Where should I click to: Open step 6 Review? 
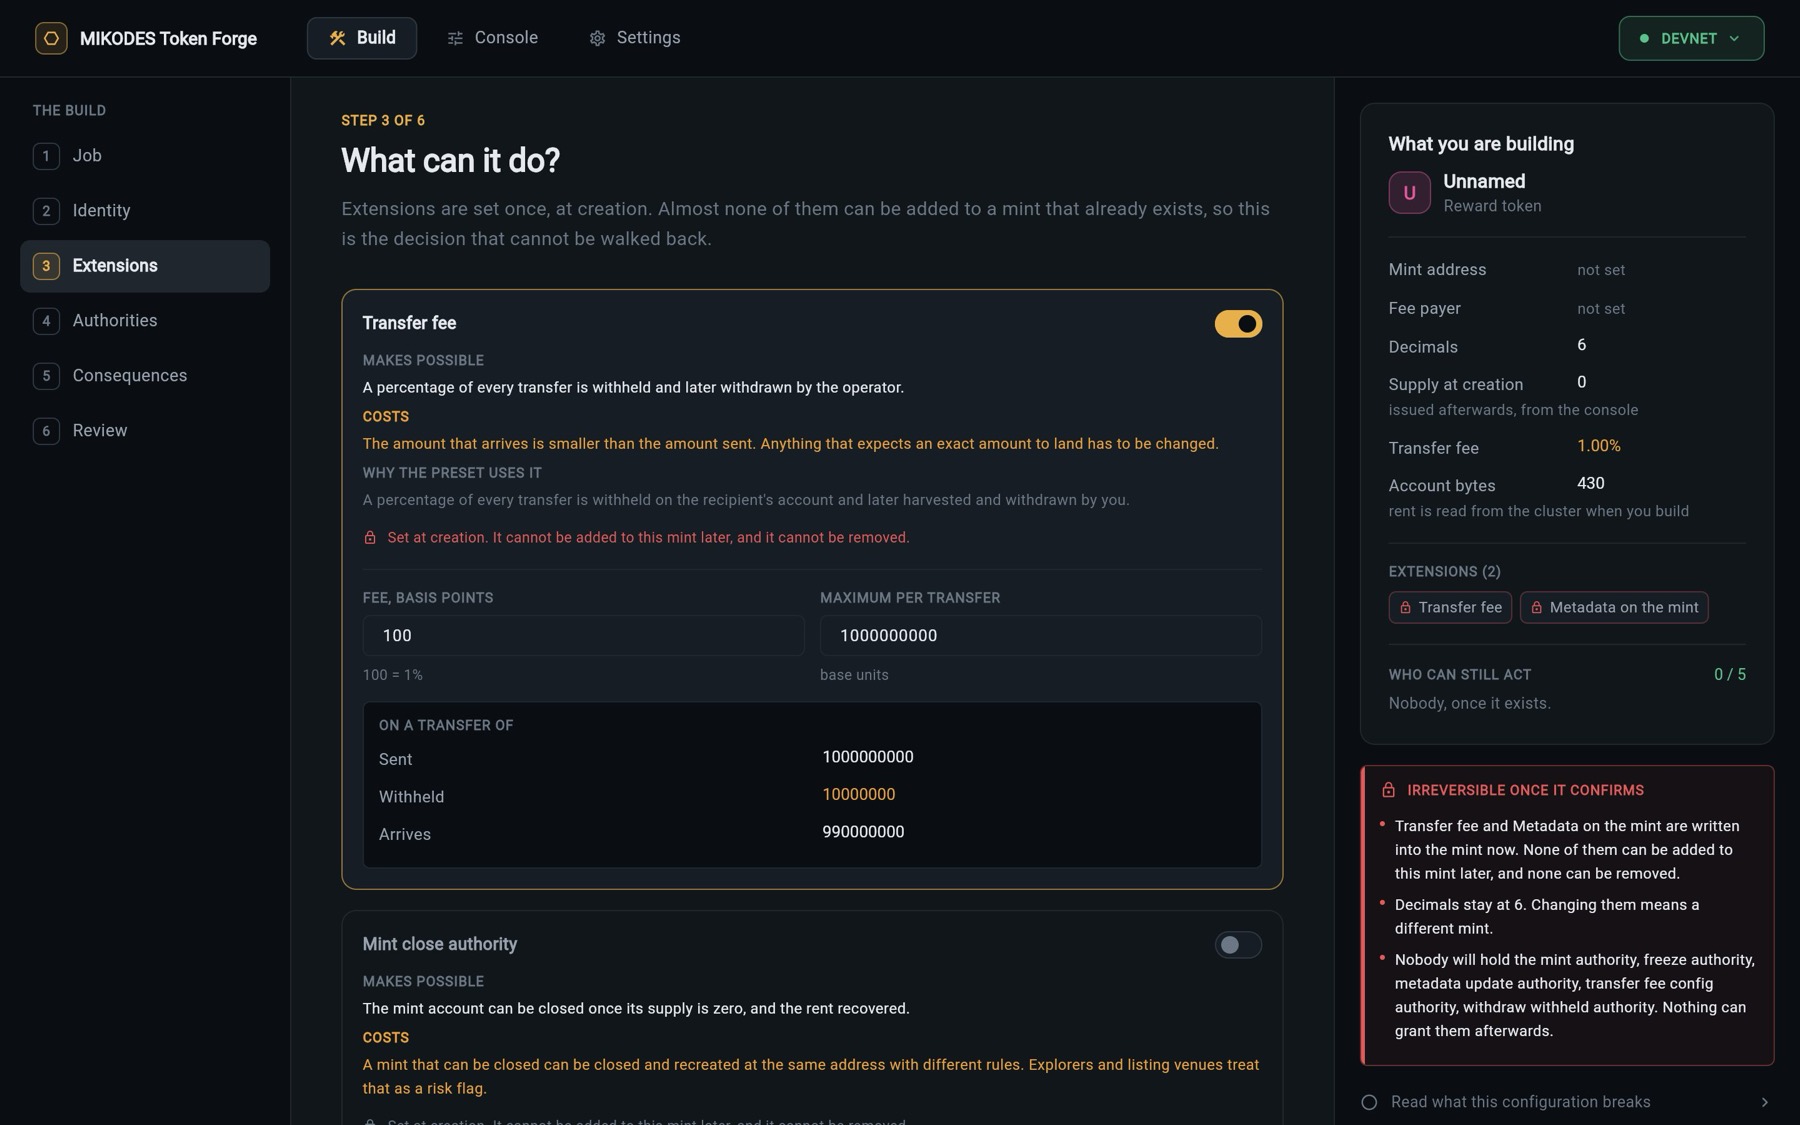145,431
